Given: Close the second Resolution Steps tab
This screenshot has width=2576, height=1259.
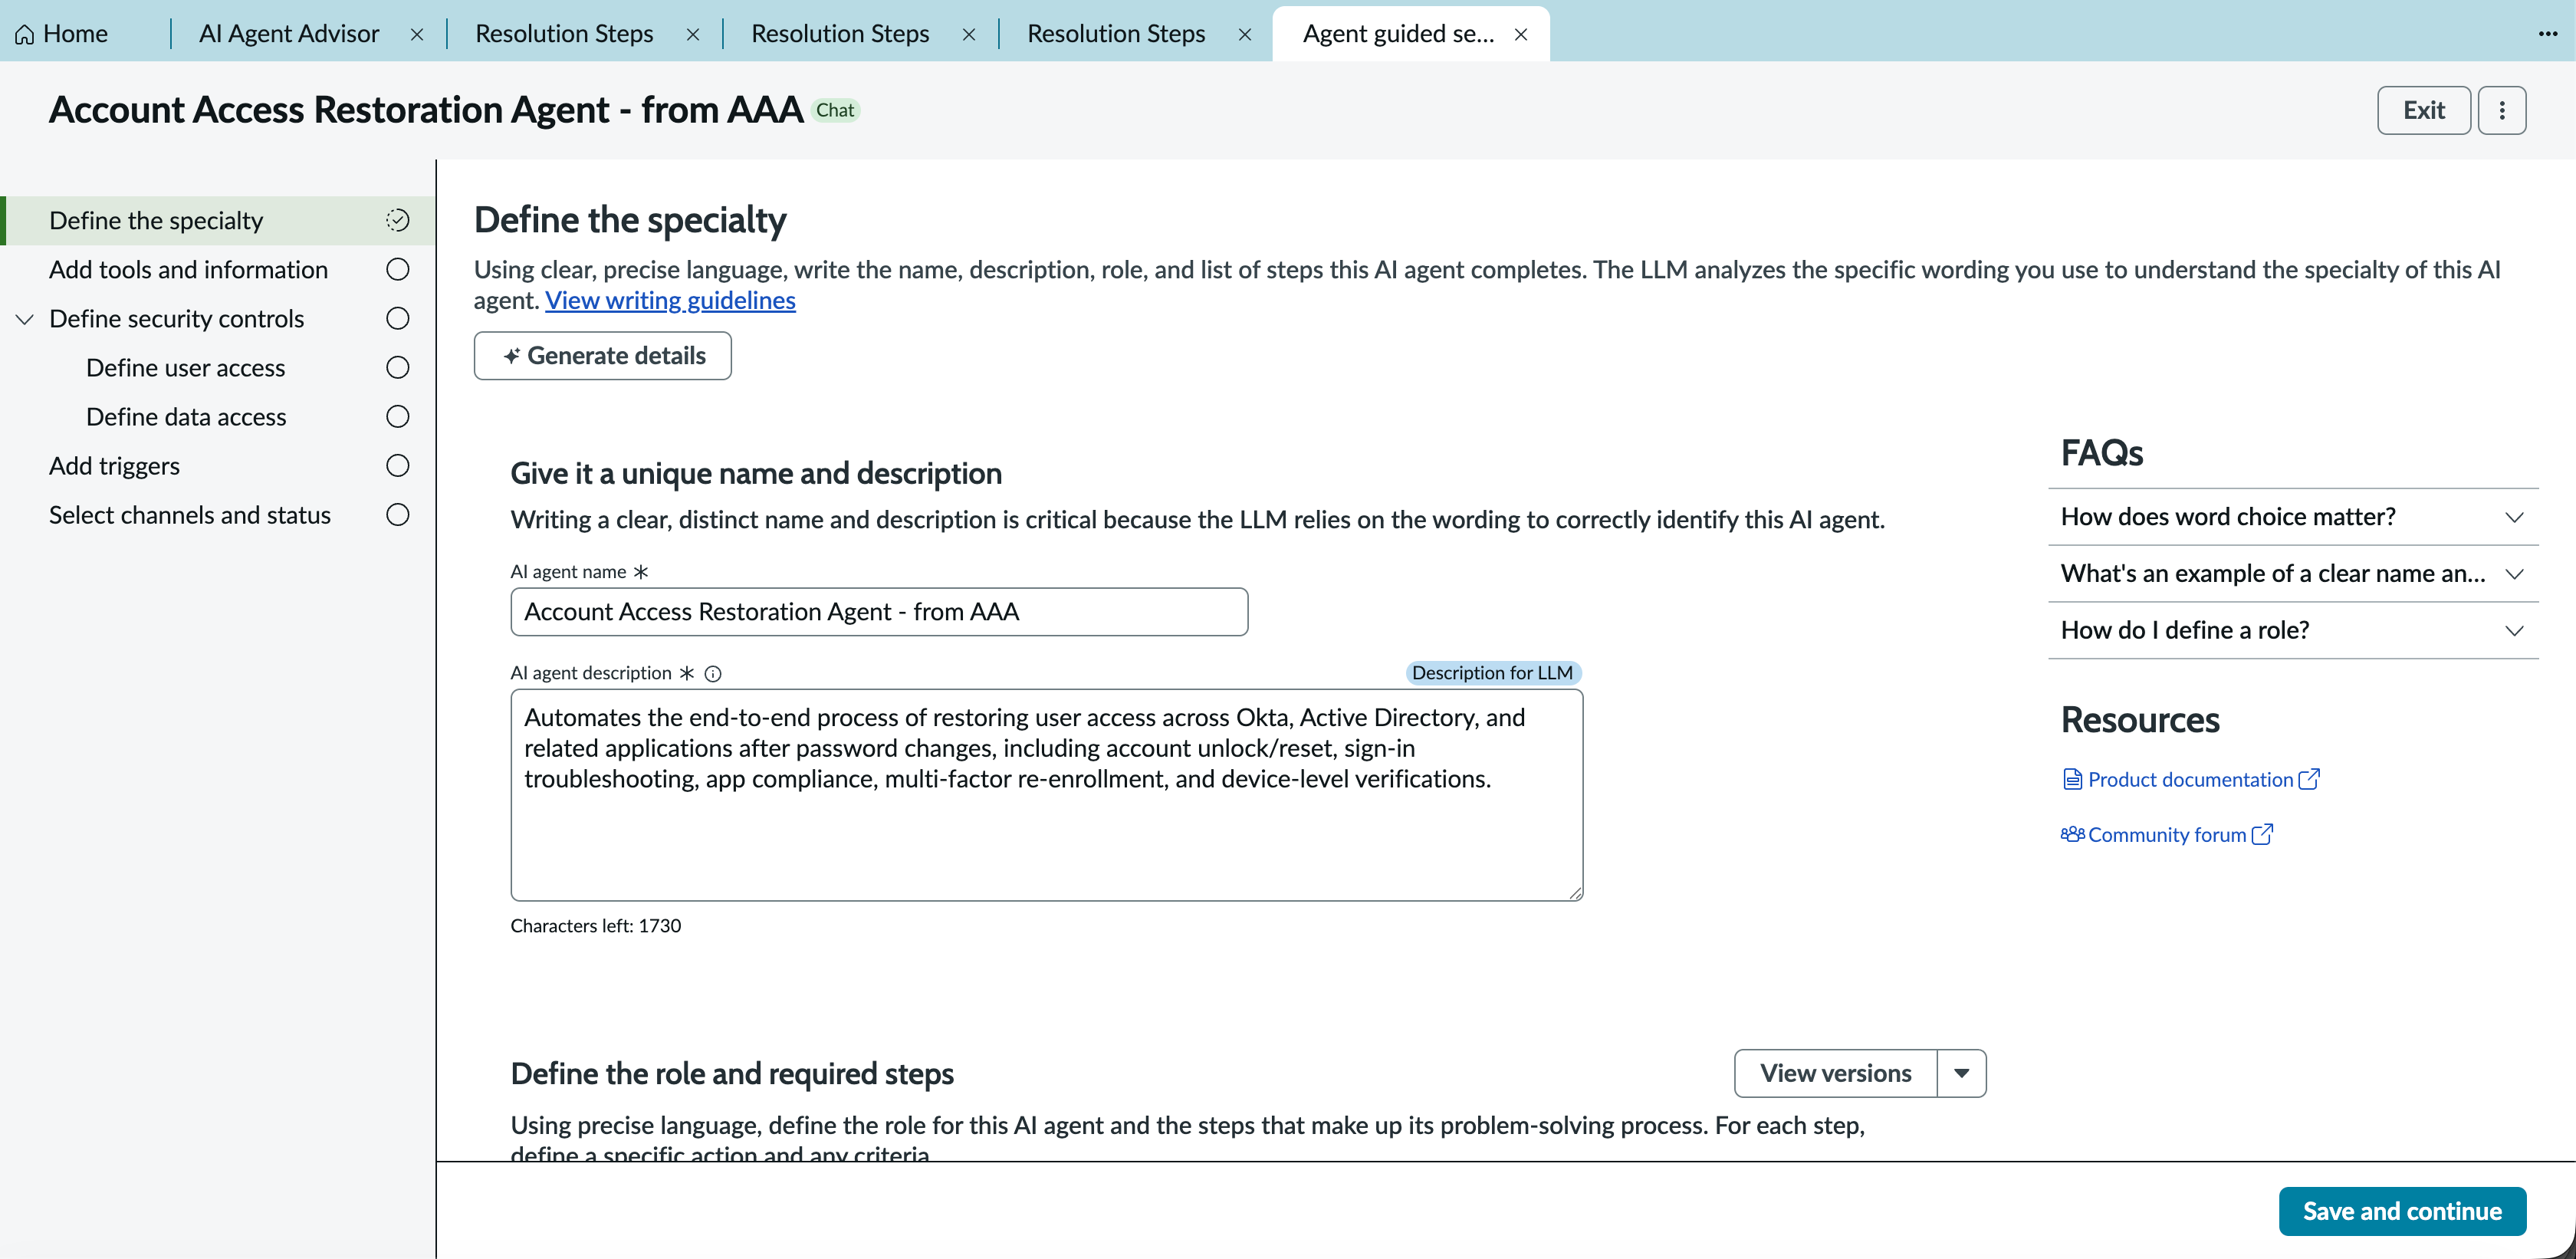Looking at the screenshot, I should tap(969, 34).
